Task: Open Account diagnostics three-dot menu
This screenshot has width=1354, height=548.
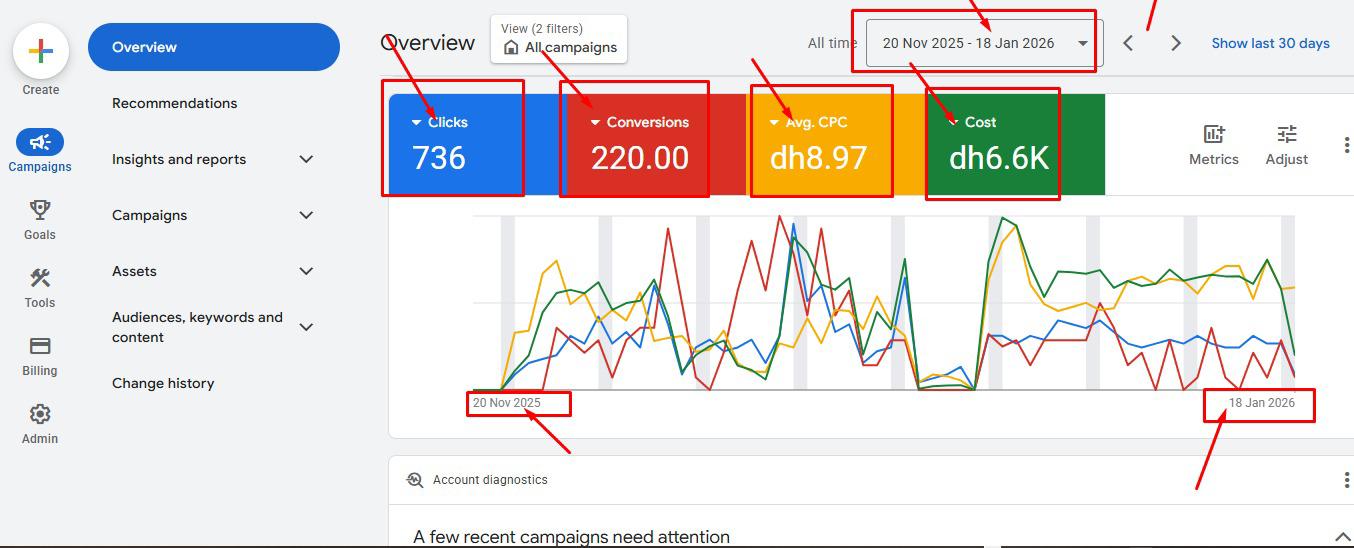Action: 1346,480
